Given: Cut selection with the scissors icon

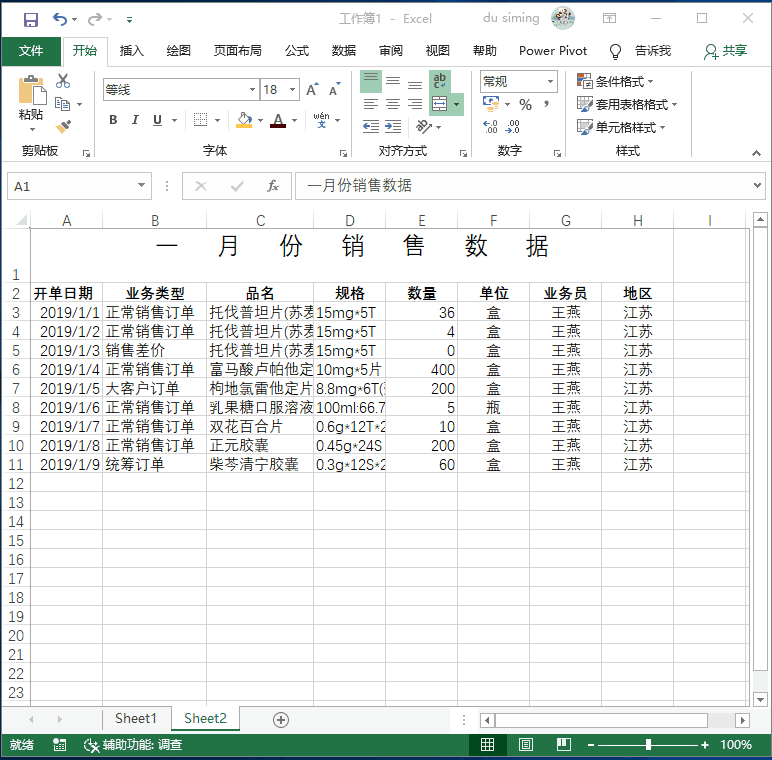Looking at the screenshot, I should pos(63,81).
